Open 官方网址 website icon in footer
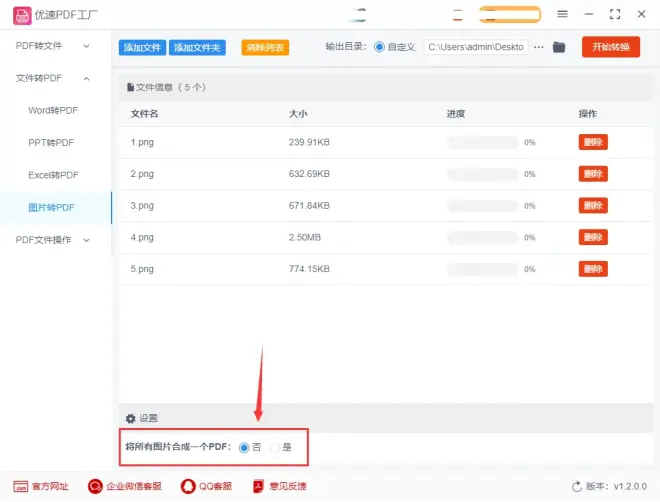This screenshot has width=660, height=502. click(x=20, y=486)
